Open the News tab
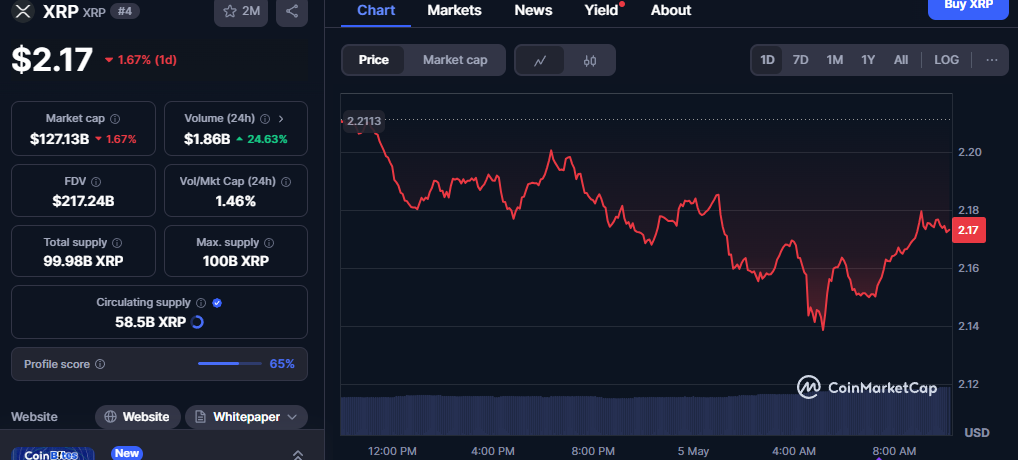The height and width of the screenshot is (460, 1018). click(x=533, y=10)
